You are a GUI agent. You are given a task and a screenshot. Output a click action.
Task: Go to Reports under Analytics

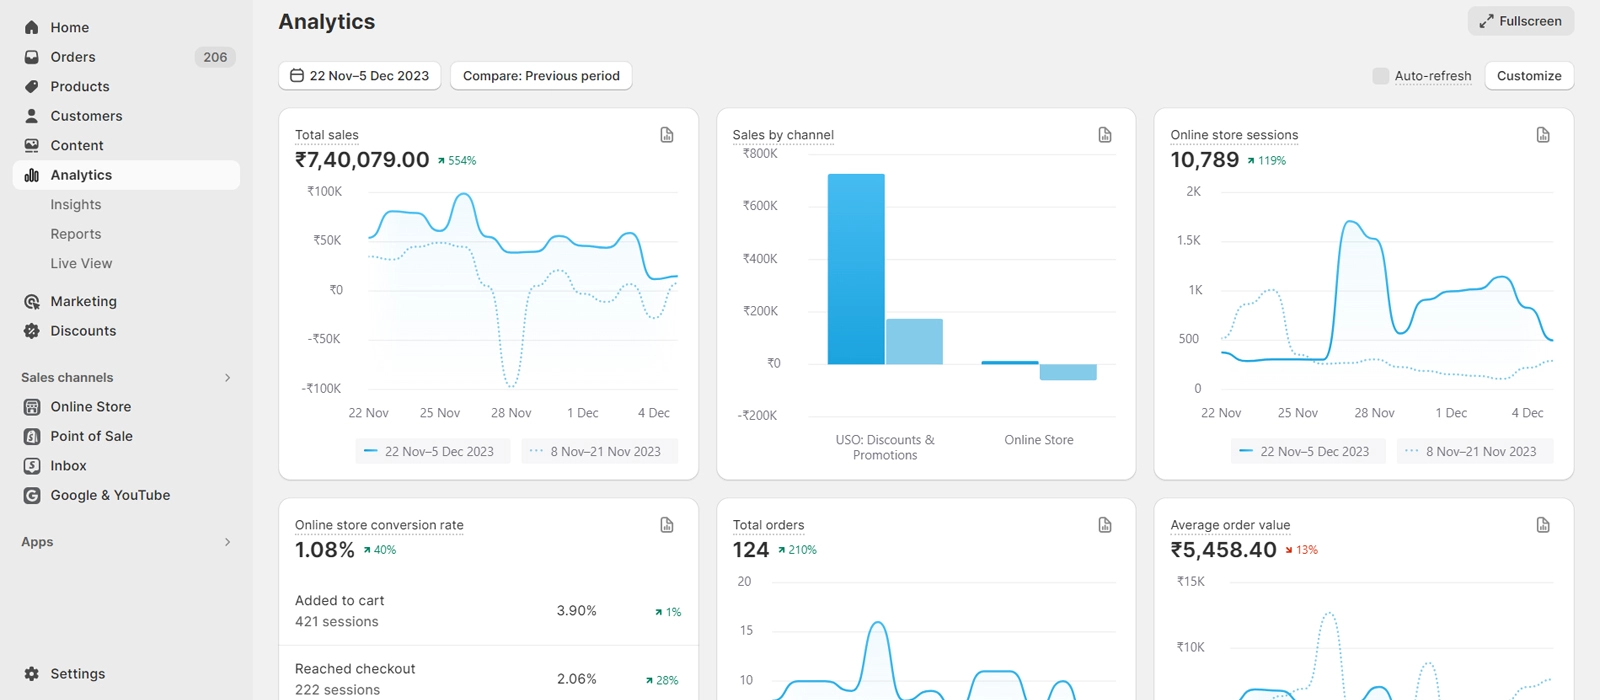pos(76,234)
